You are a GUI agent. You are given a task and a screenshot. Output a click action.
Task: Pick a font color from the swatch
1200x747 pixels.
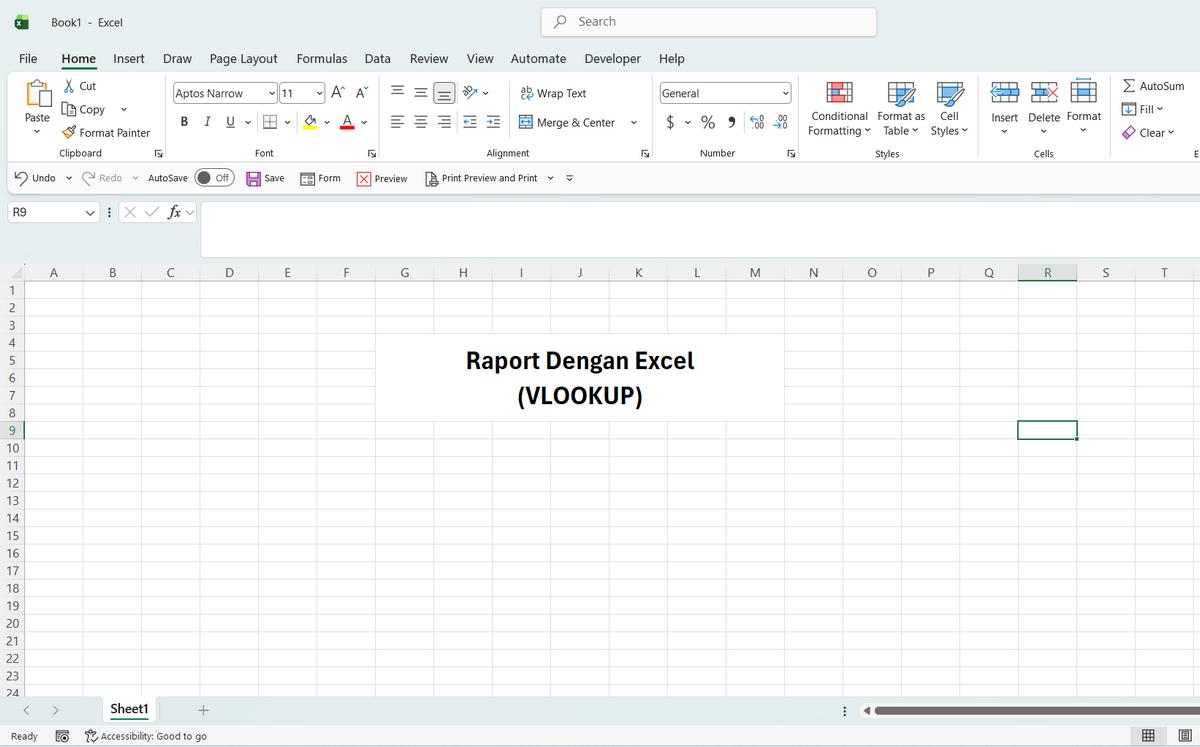tap(347, 123)
